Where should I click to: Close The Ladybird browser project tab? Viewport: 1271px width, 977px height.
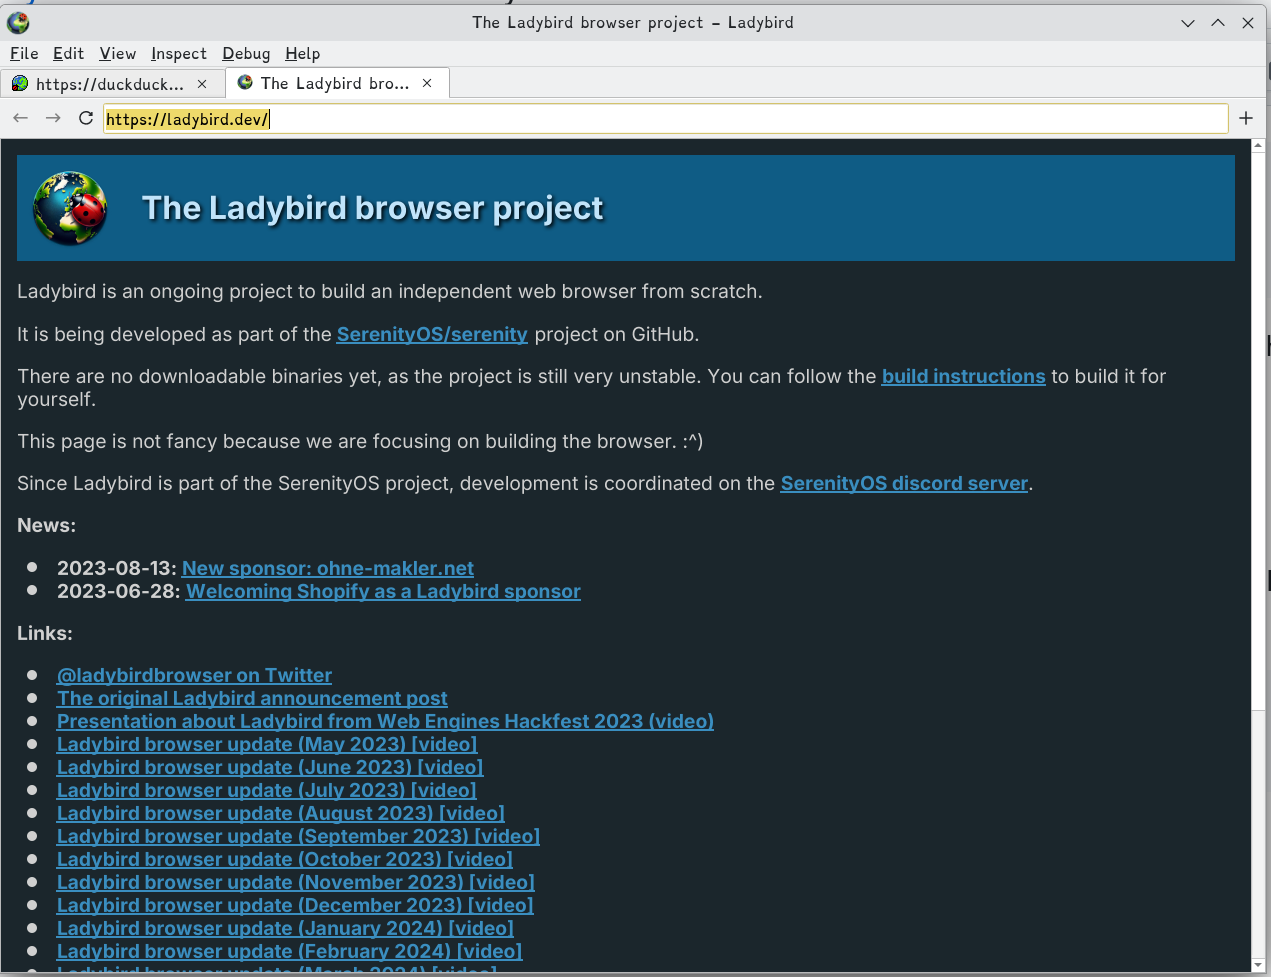click(427, 83)
